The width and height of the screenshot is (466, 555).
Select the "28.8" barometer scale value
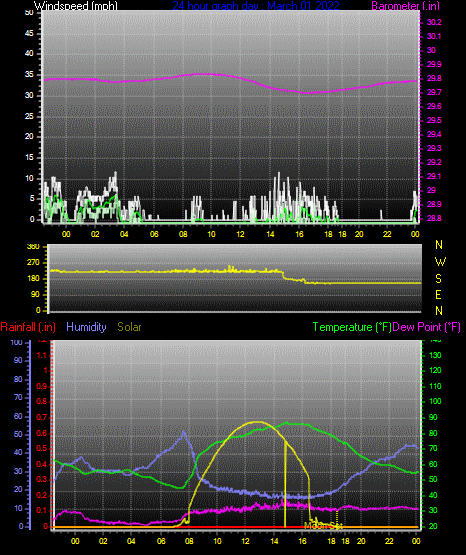point(434,218)
